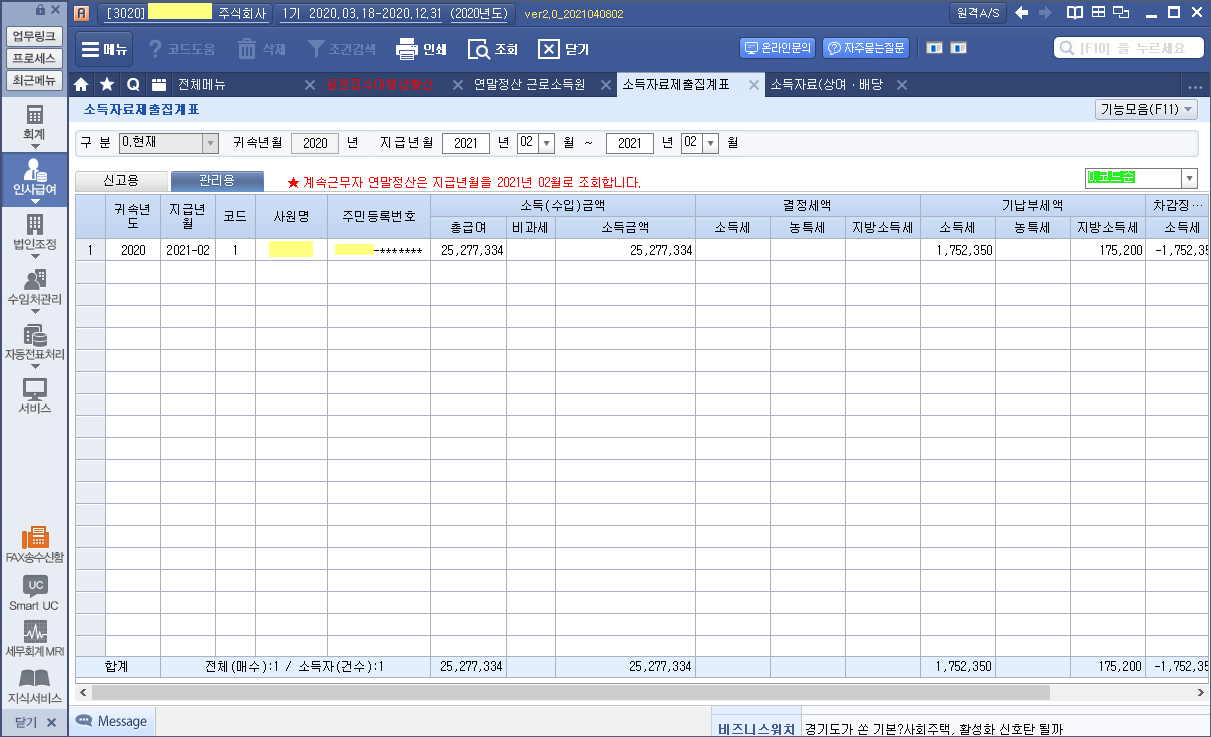The width and height of the screenshot is (1211, 737).
Task: Select the 관리용 tab
Action: tap(217, 181)
